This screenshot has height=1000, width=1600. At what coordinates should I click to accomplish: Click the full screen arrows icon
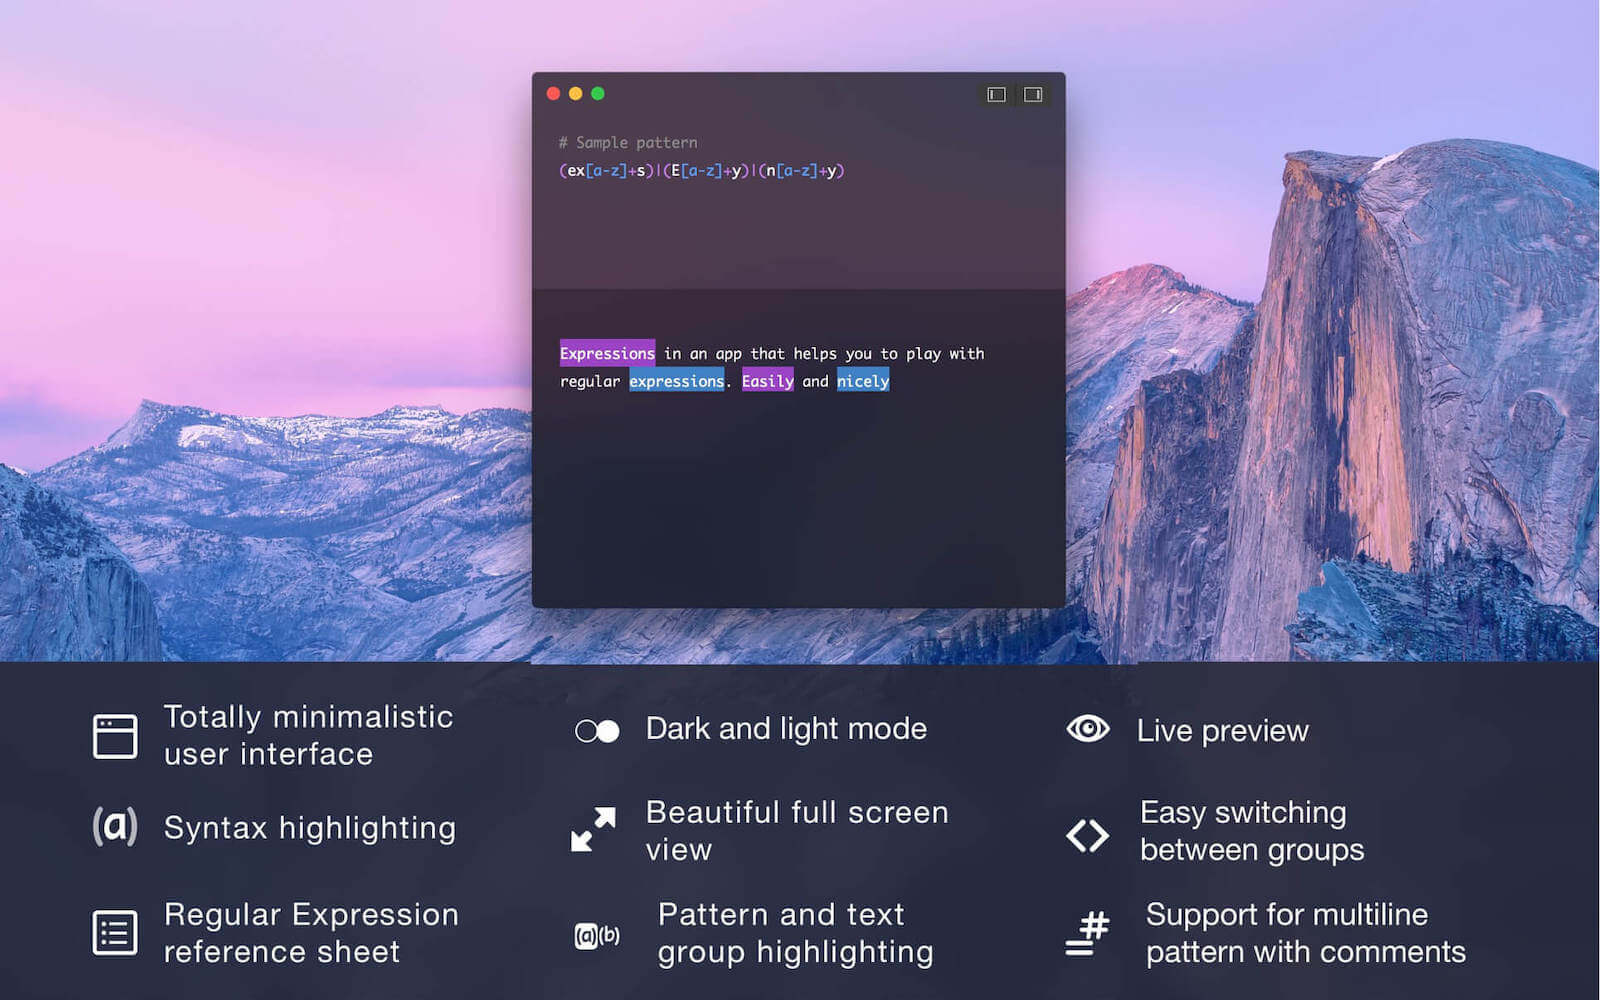coord(593,829)
